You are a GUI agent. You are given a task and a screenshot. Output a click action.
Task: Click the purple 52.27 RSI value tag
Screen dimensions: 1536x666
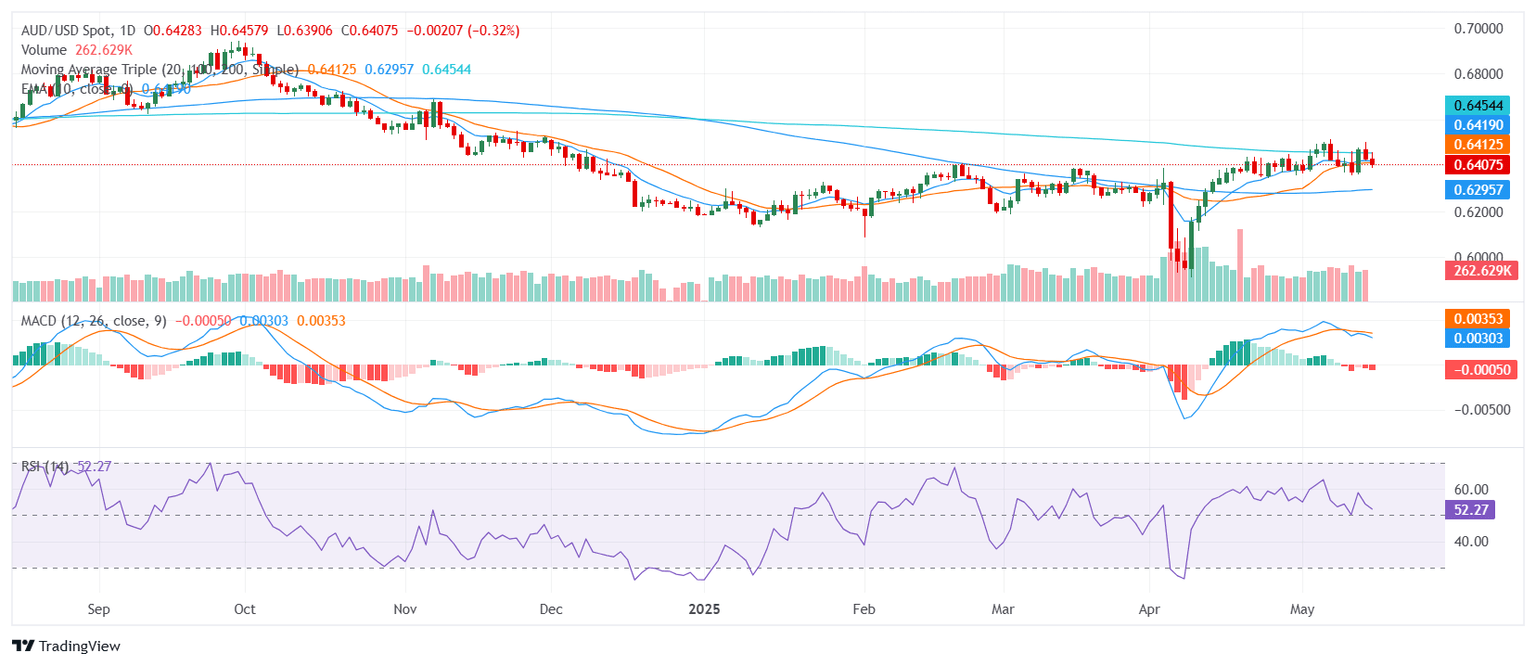tap(1470, 509)
